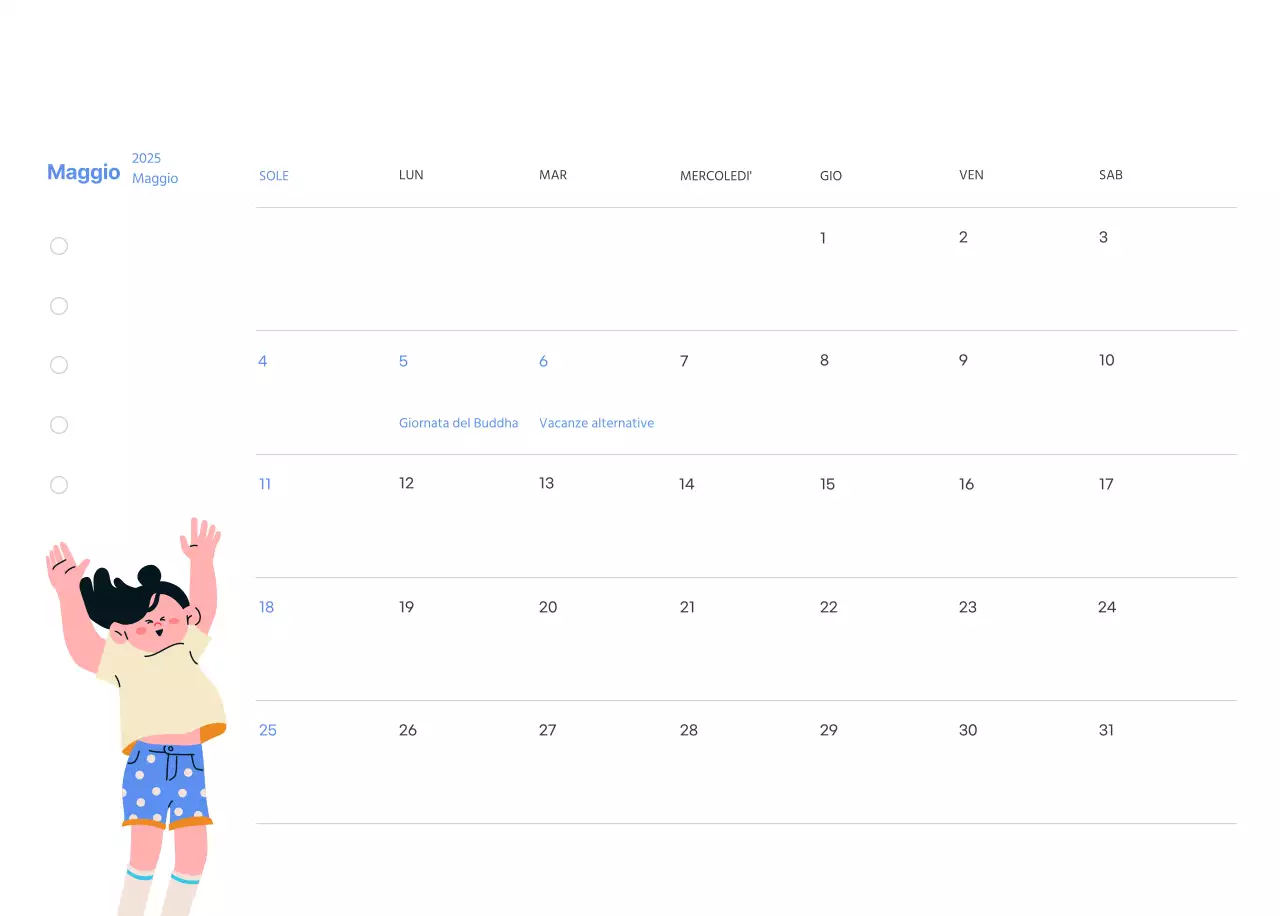Check the second sidebar circle
1280x916 pixels.
click(x=59, y=306)
